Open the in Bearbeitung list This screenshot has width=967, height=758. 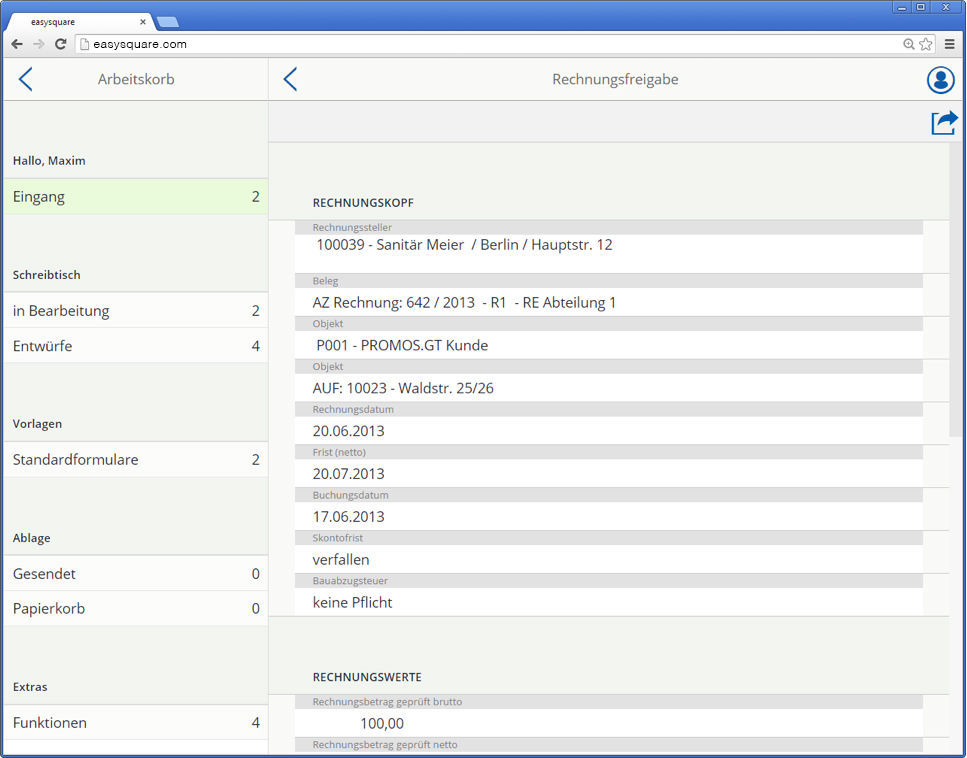[x=135, y=311]
